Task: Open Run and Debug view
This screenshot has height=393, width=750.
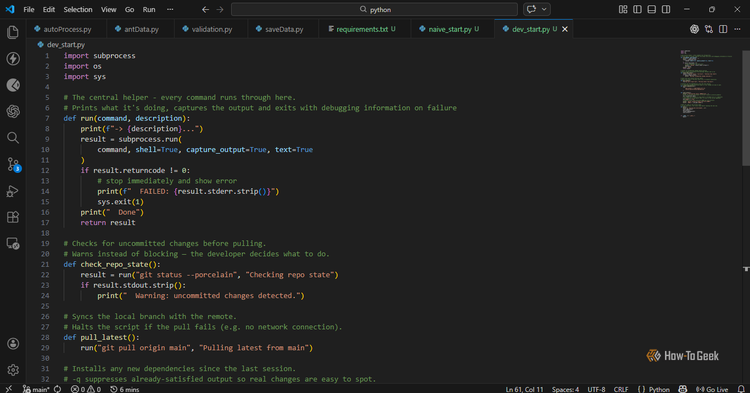Action: (13, 191)
